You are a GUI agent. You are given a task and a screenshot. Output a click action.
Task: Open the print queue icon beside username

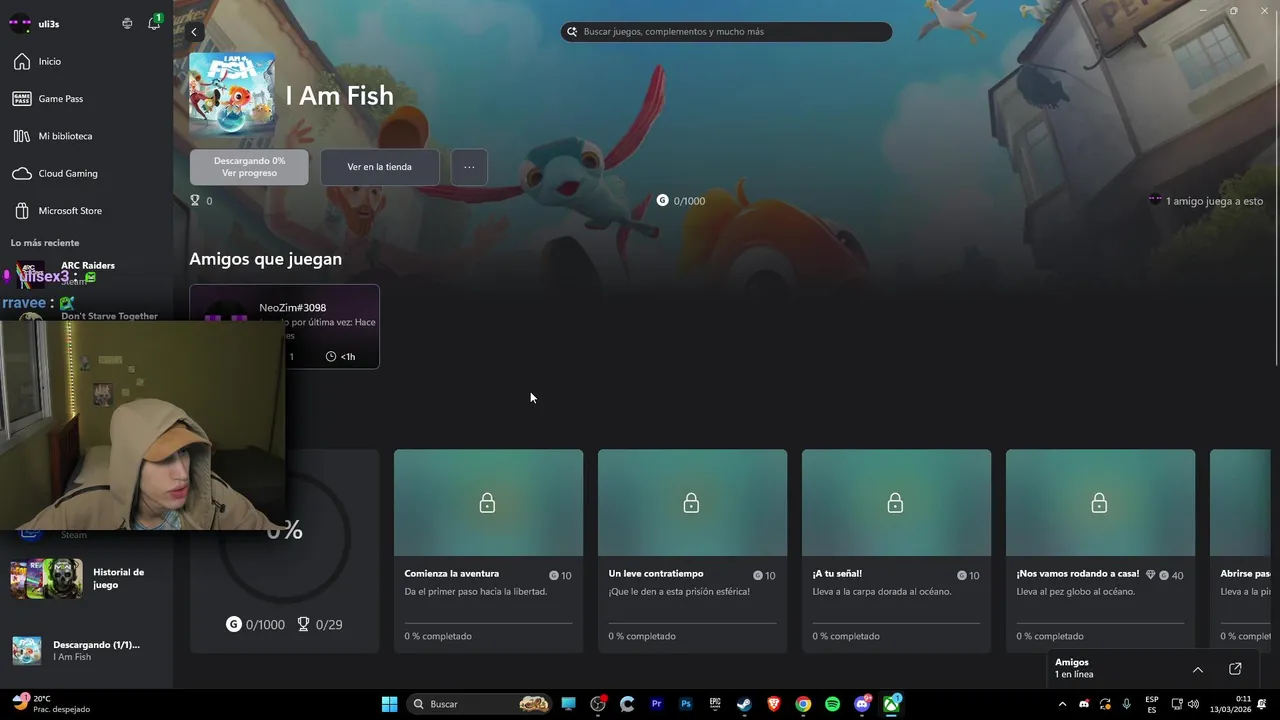pyautogui.click(x=127, y=23)
